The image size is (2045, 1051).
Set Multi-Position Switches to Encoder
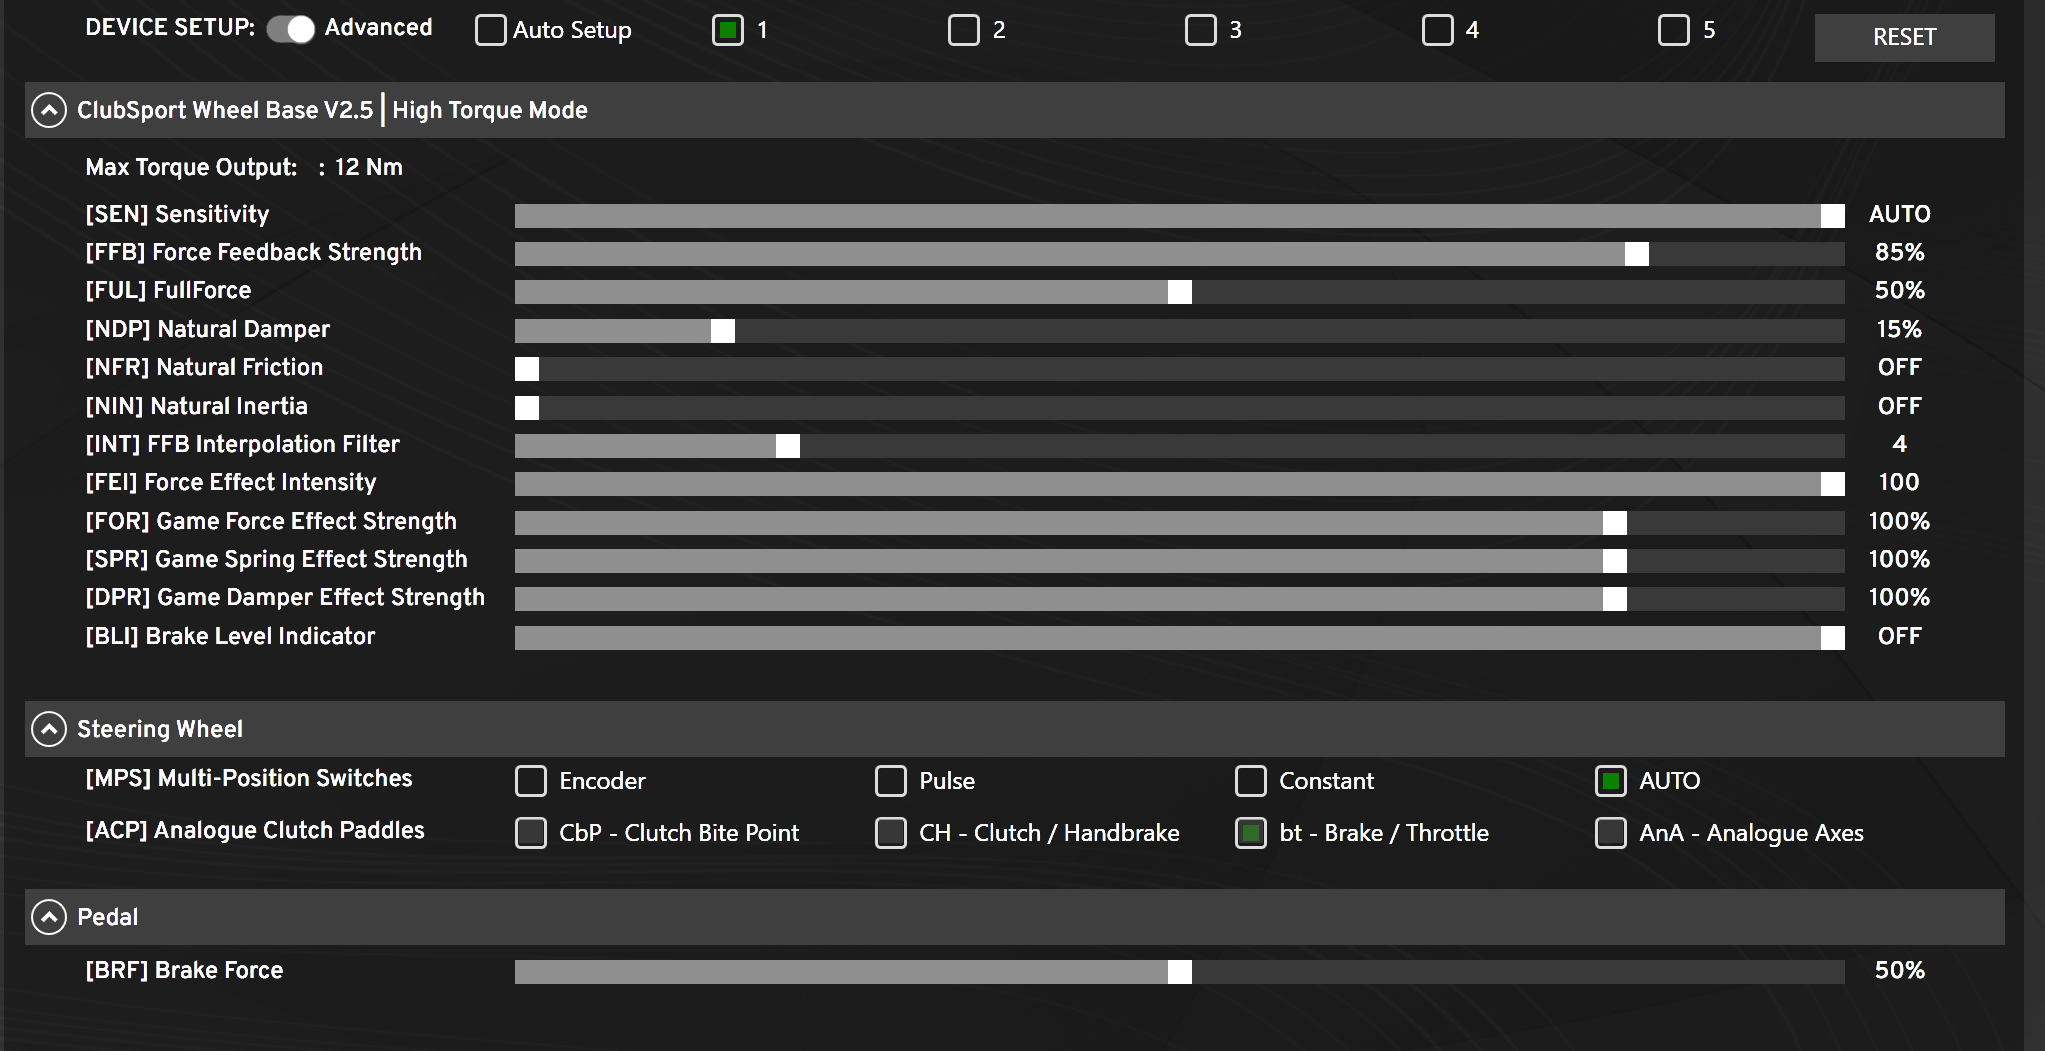531,781
